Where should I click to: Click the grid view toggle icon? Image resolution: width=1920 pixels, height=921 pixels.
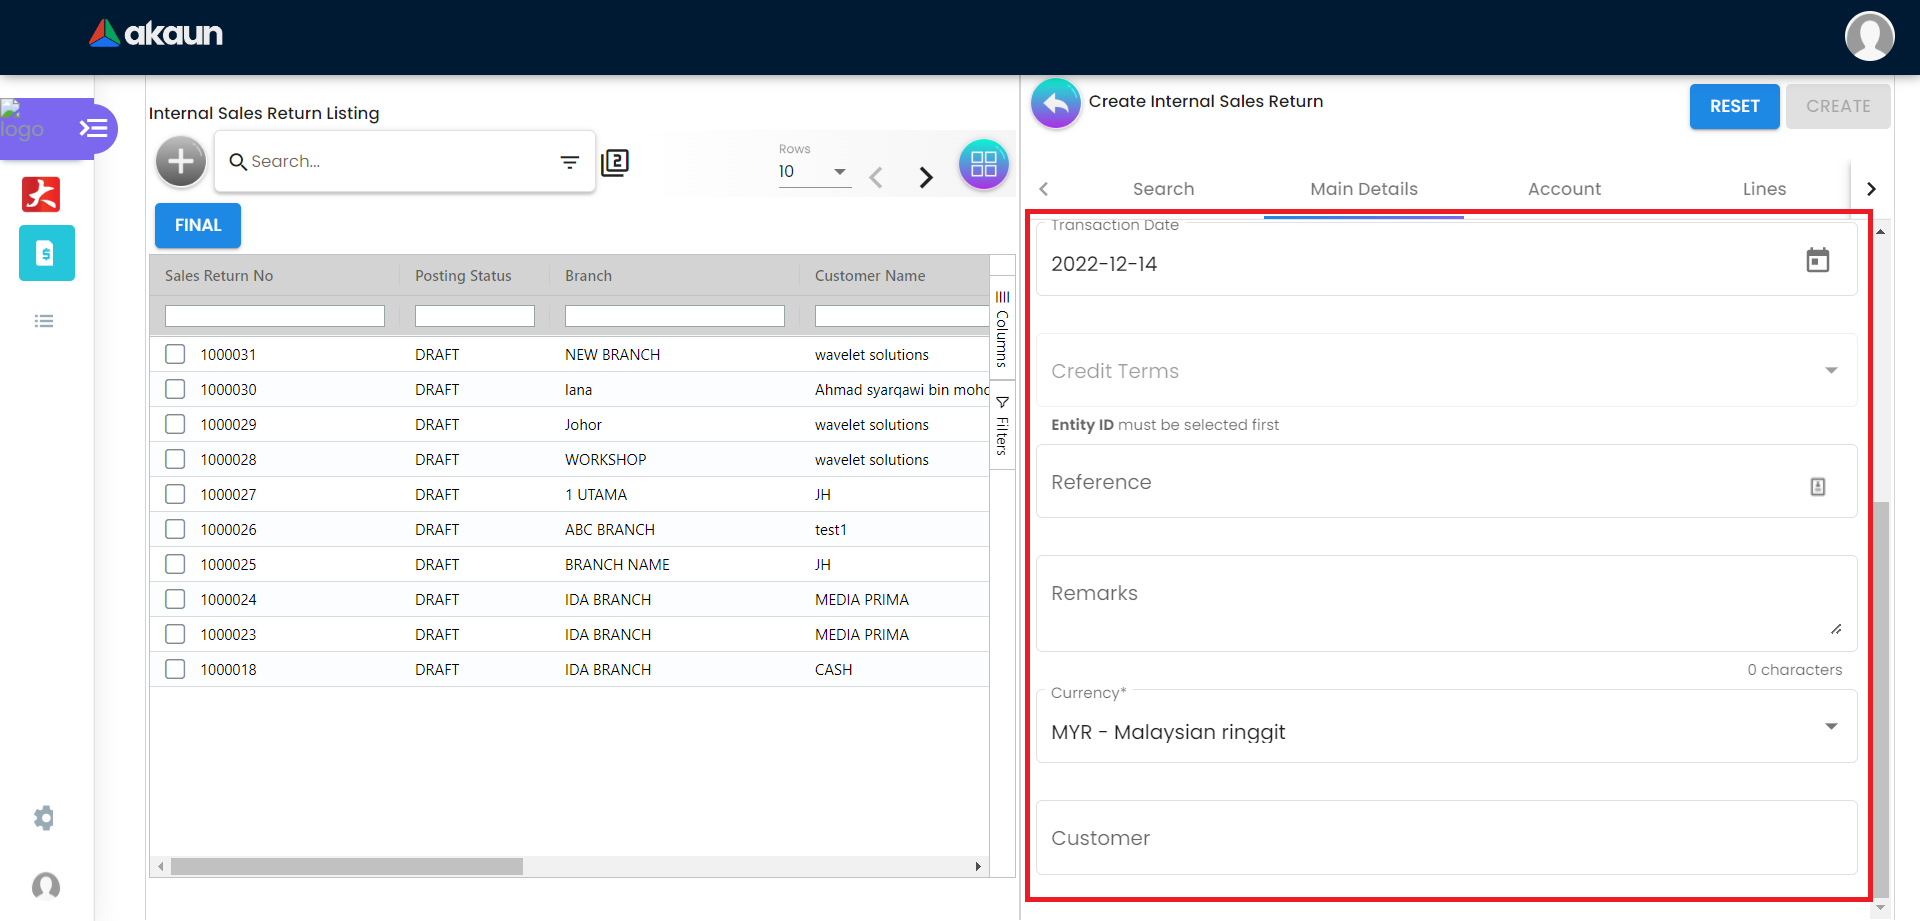pyautogui.click(x=983, y=164)
